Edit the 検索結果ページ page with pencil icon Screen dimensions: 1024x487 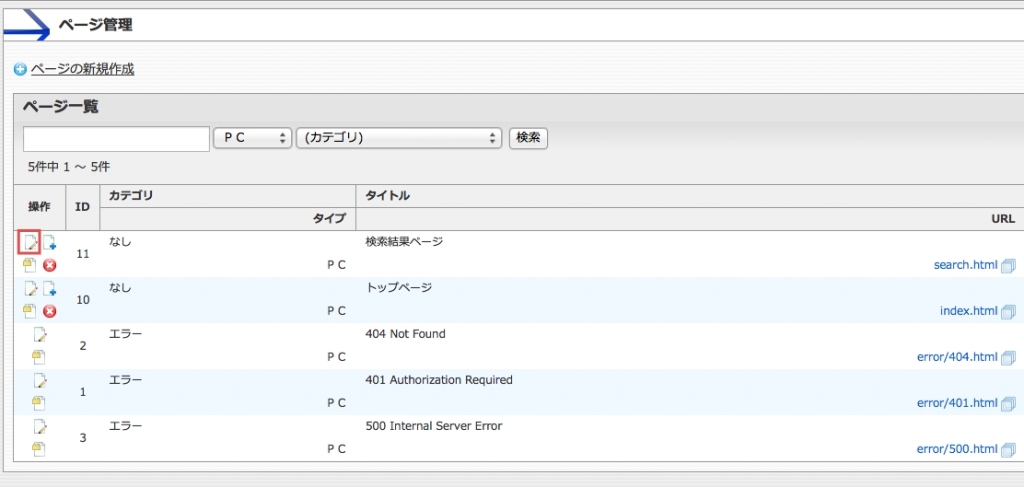pos(29,243)
